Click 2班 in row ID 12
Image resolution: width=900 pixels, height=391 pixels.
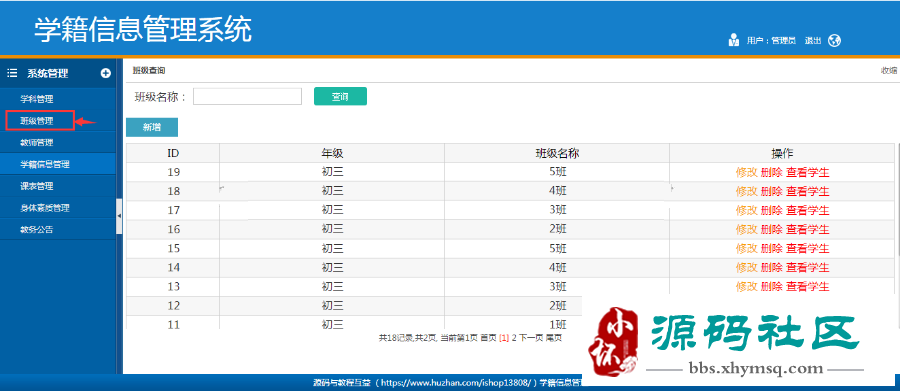coord(557,305)
